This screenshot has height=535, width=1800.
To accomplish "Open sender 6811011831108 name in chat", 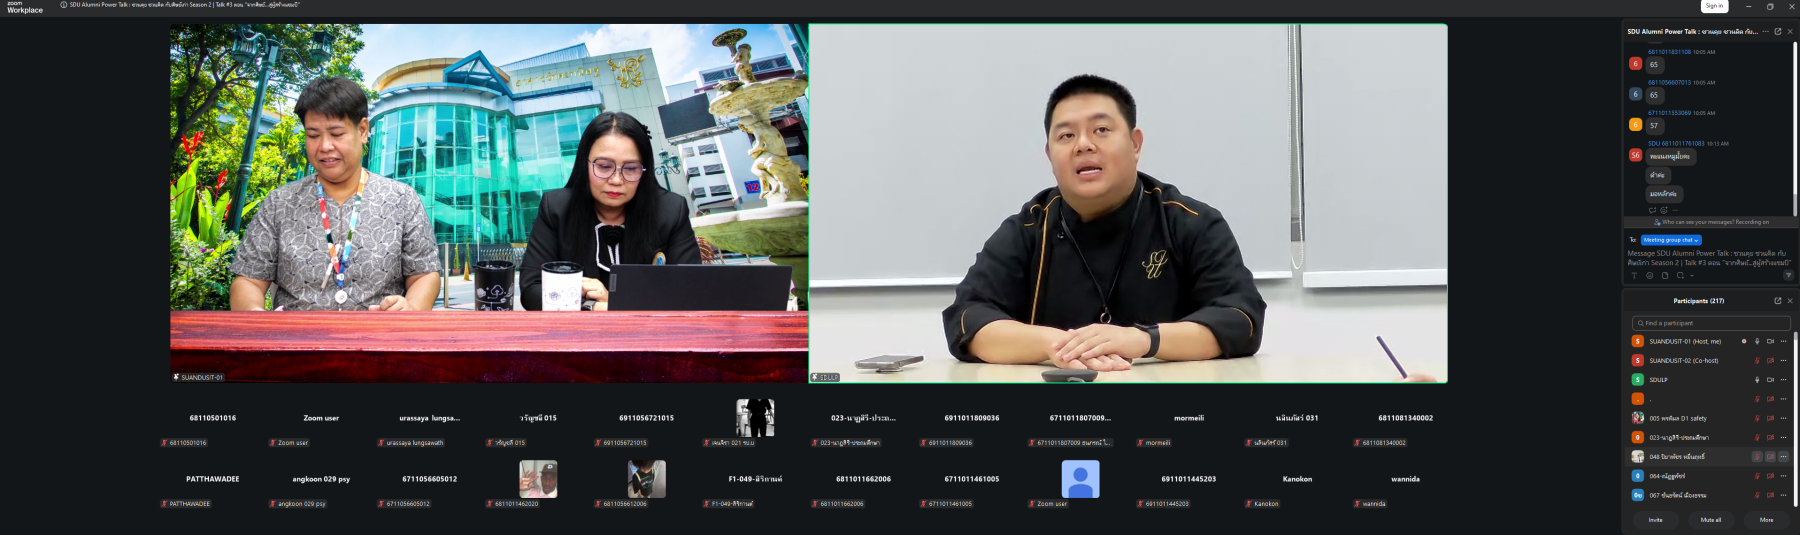I will (1670, 52).
